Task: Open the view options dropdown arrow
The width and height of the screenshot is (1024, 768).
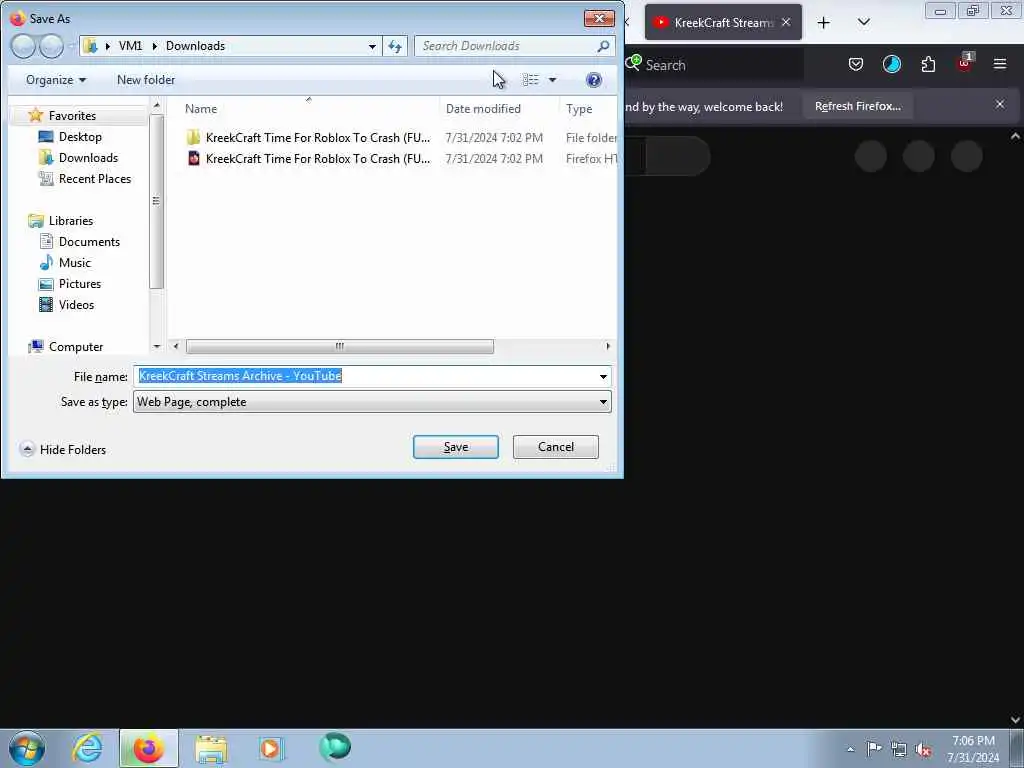Action: [552, 80]
